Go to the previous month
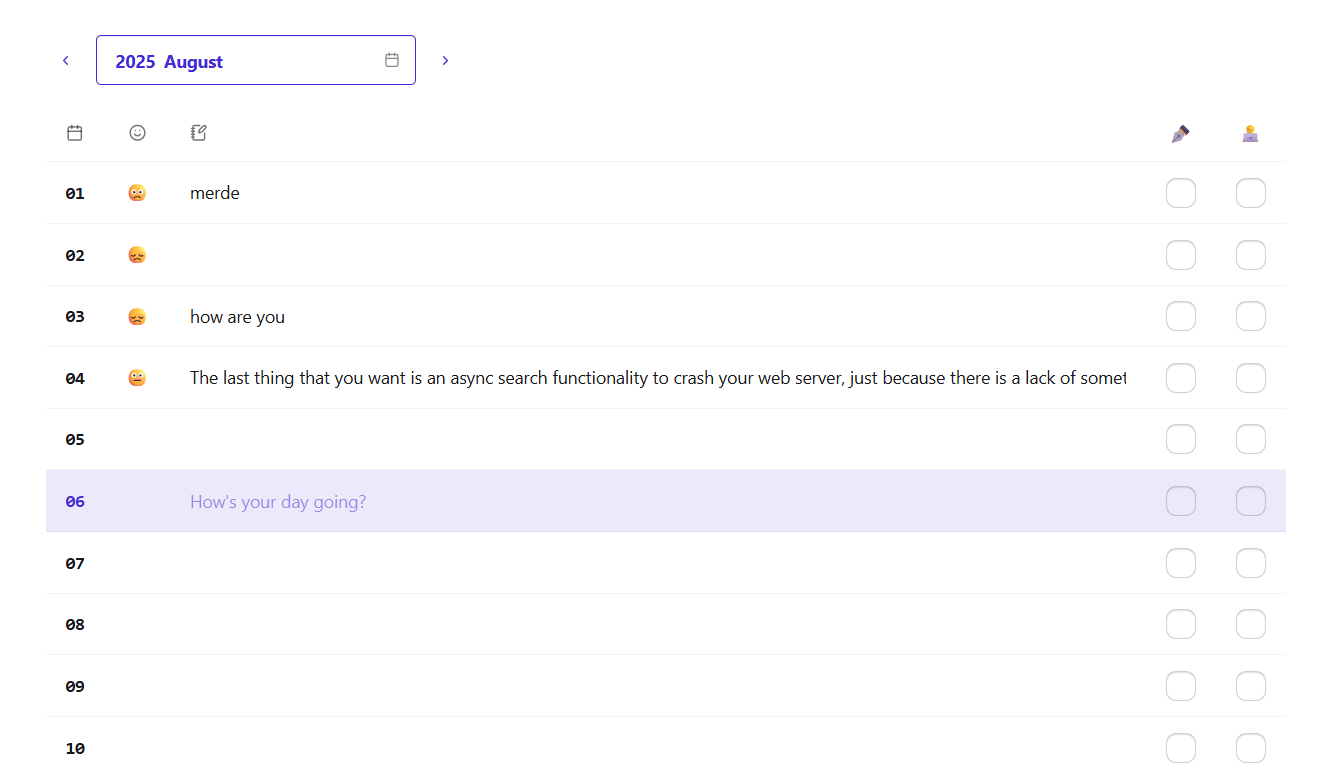The width and height of the screenshot is (1330, 777). click(x=66, y=61)
